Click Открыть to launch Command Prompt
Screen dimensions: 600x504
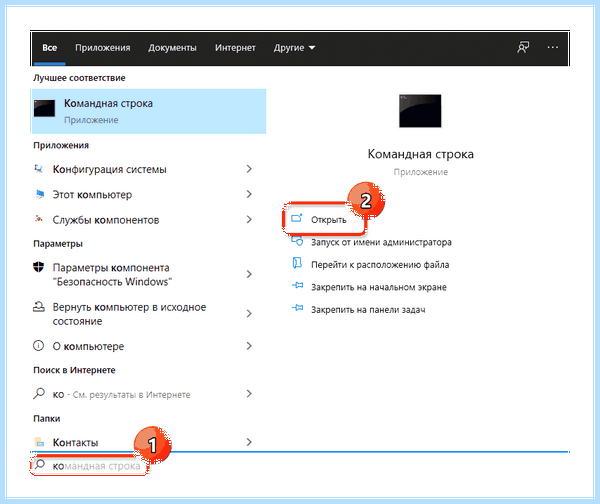pos(329,220)
